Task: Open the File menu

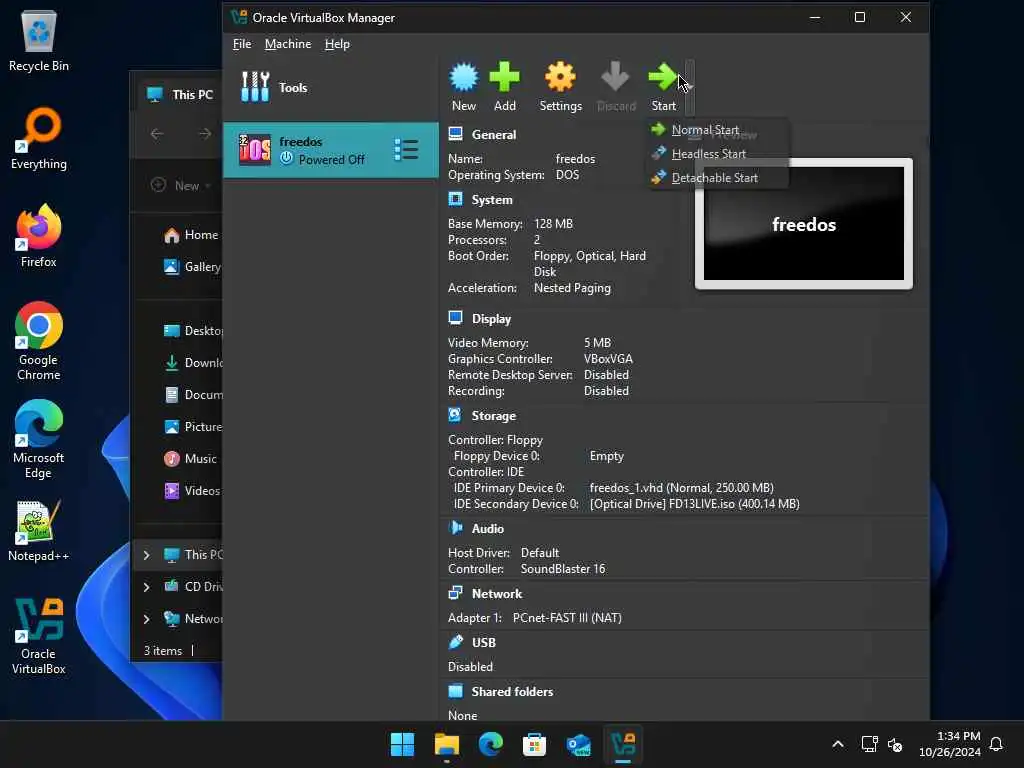Action: click(242, 44)
